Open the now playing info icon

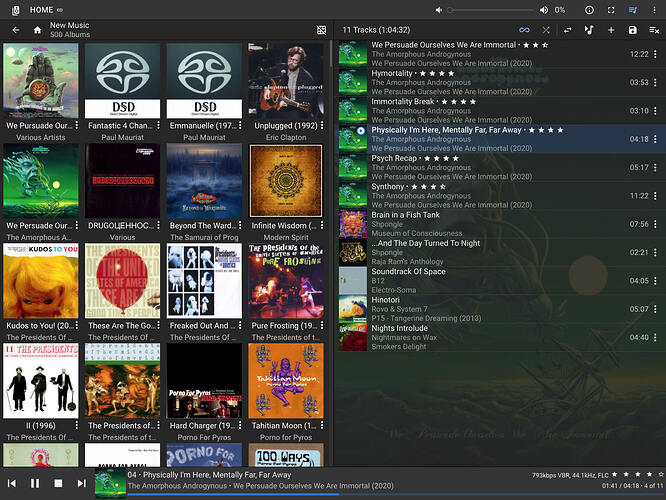pyautogui.click(x=589, y=10)
